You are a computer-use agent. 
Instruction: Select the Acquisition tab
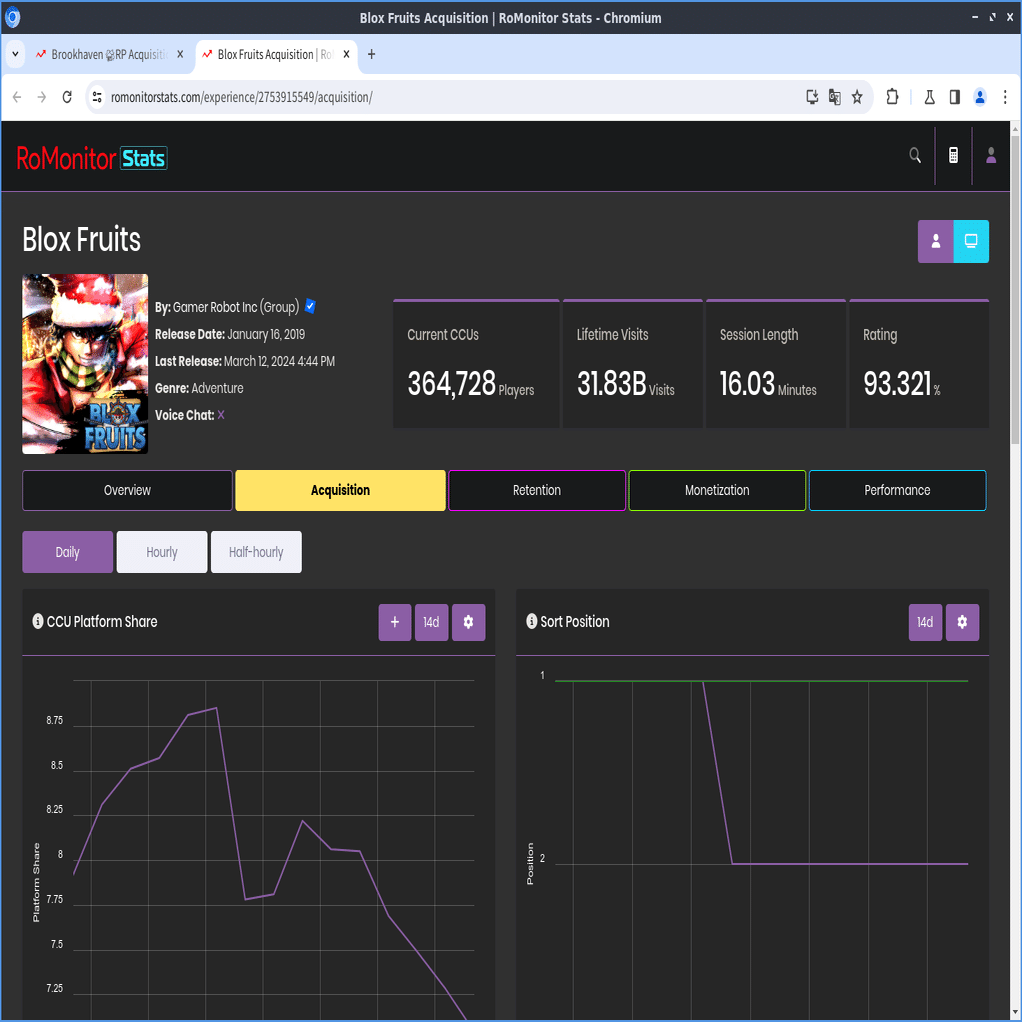coord(340,490)
